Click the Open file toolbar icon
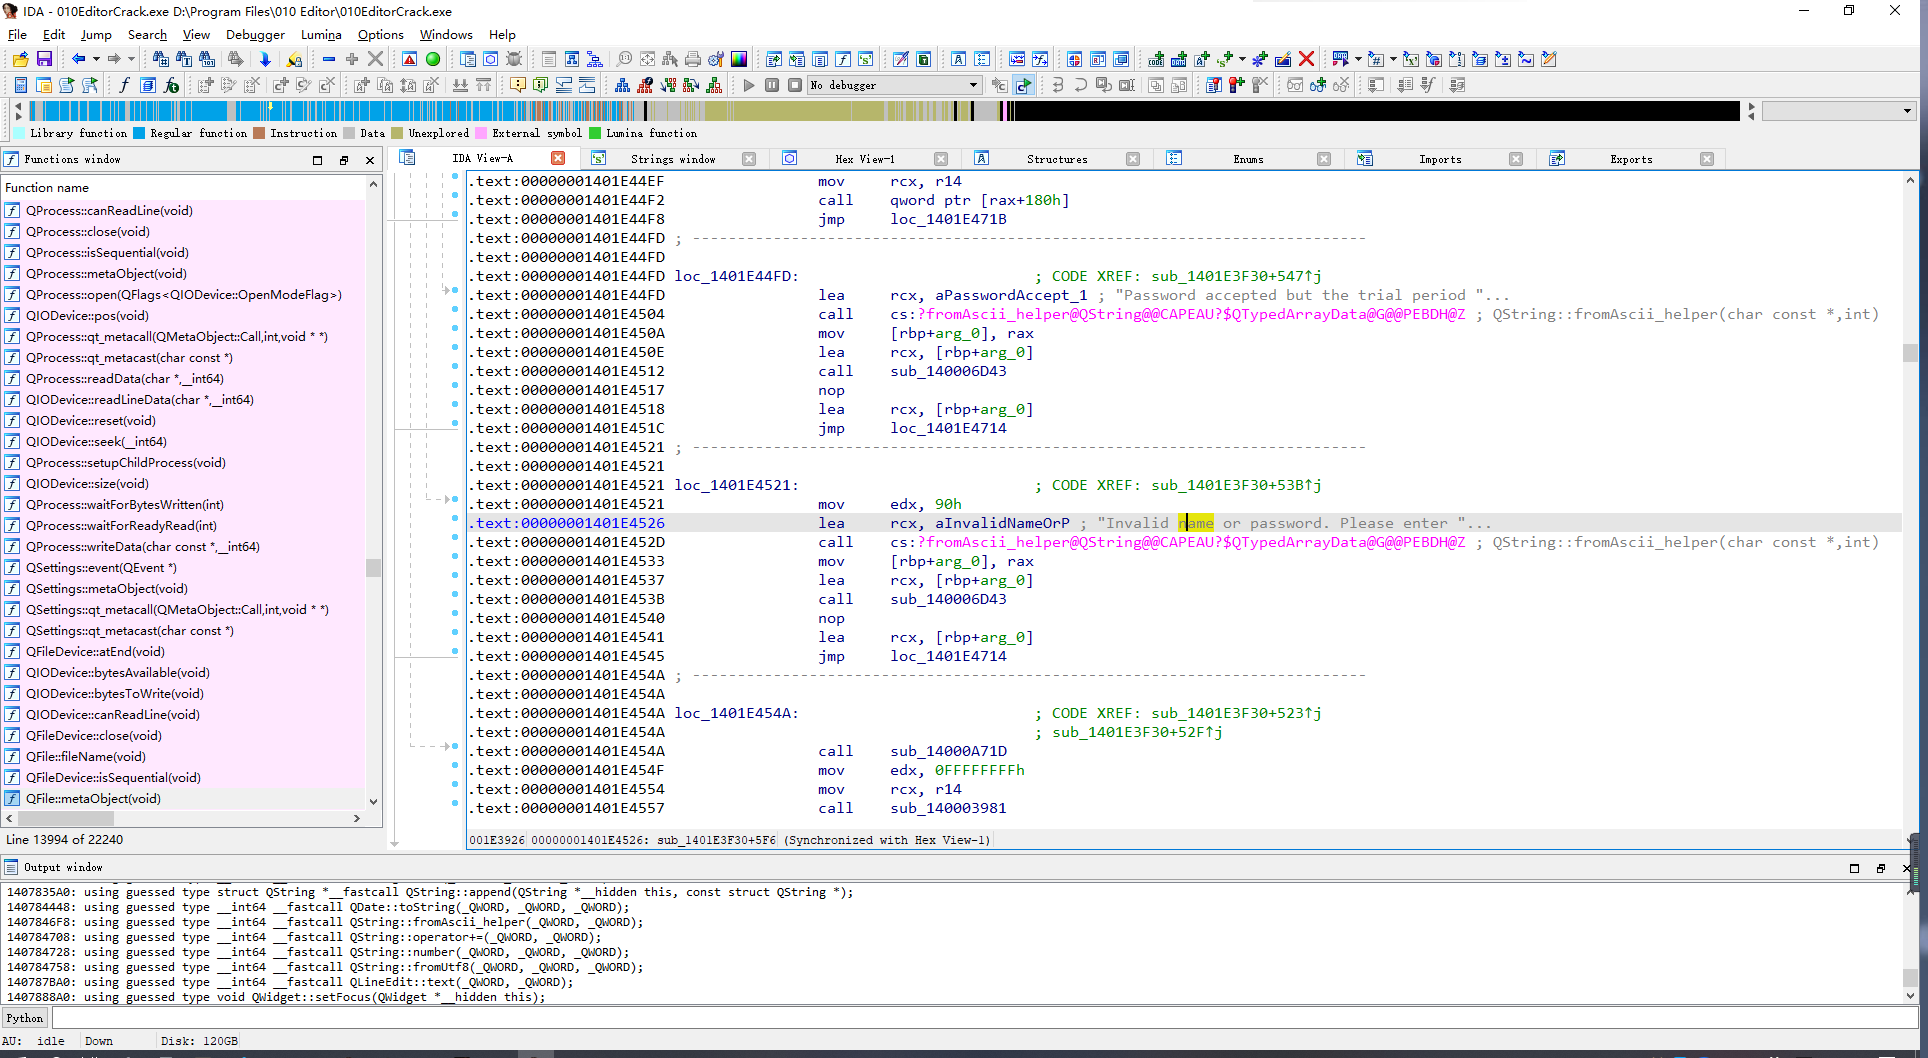Image resolution: width=1928 pixels, height=1058 pixels. 20,59
